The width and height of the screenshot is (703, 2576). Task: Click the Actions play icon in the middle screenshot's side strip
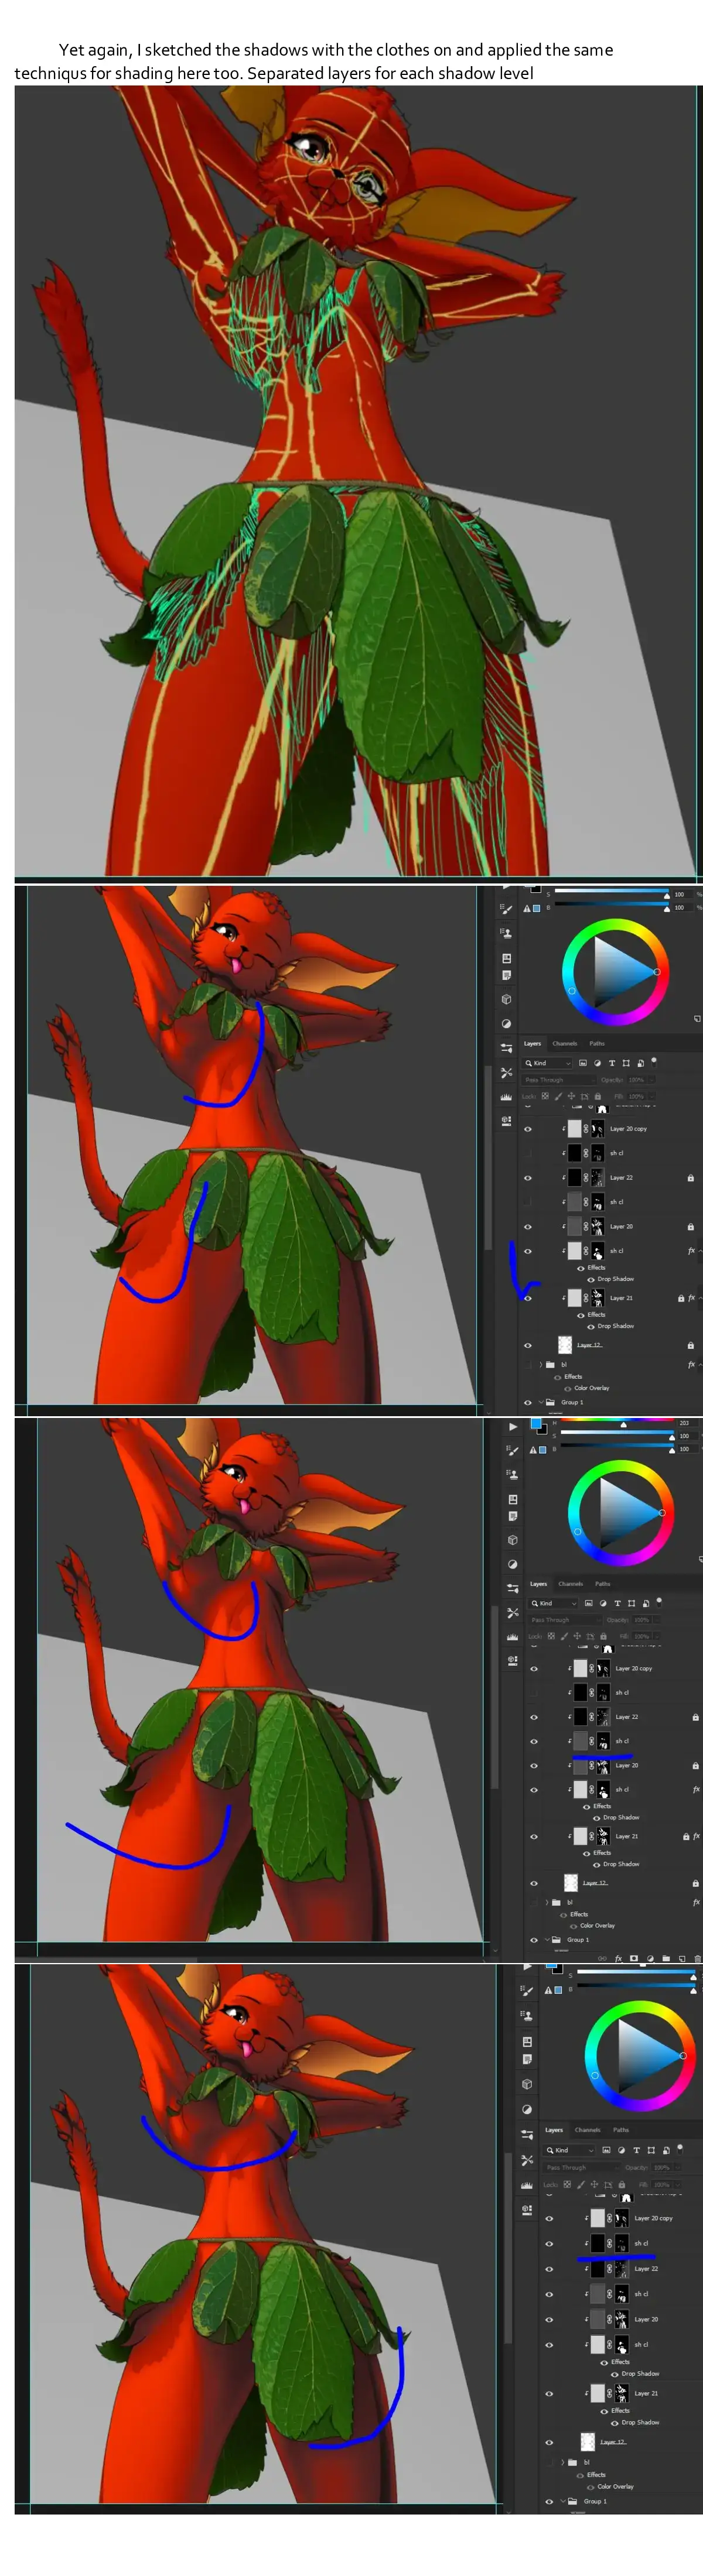click(x=513, y=1426)
